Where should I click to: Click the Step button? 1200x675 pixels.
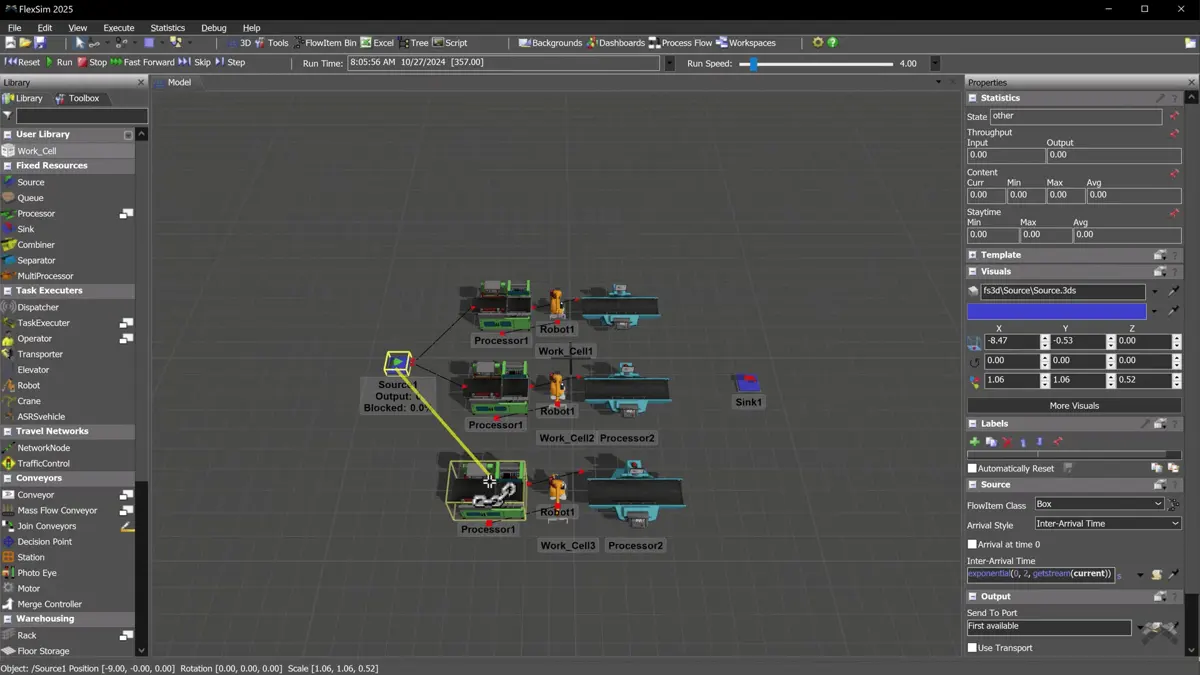(230, 62)
